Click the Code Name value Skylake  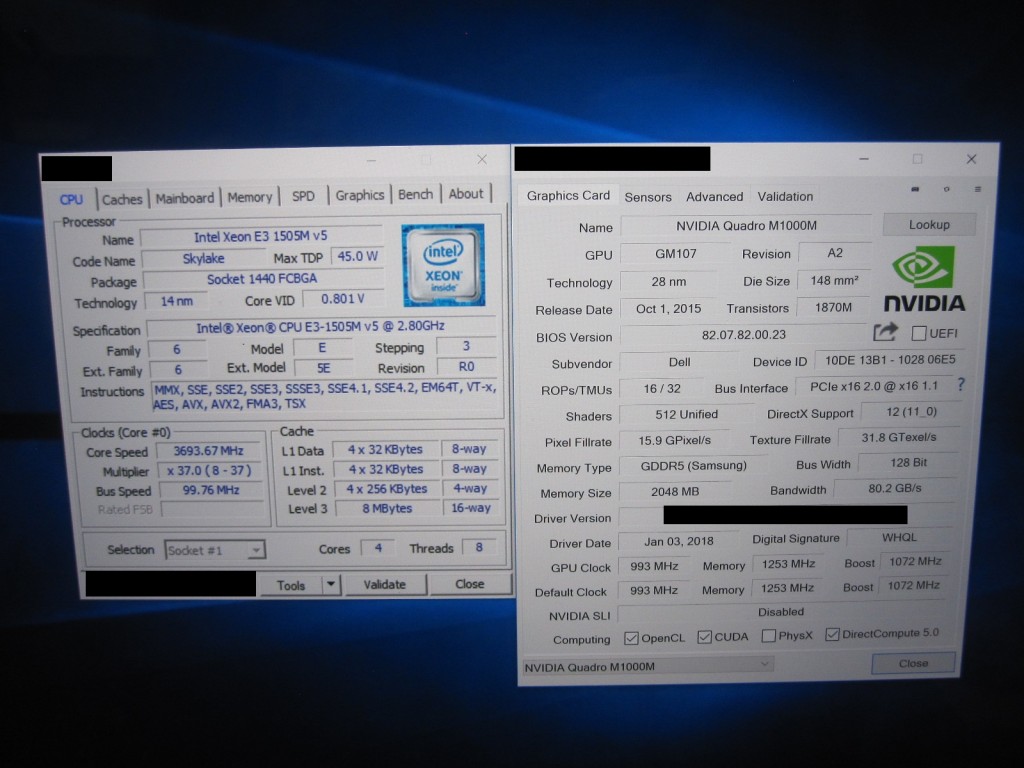204,258
